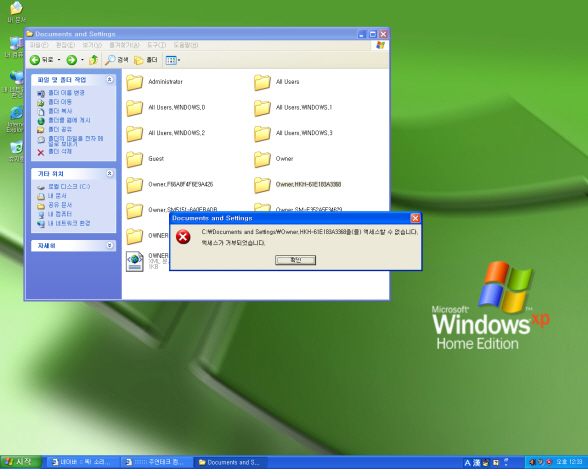Close the access-denied error dialog

coord(415,218)
